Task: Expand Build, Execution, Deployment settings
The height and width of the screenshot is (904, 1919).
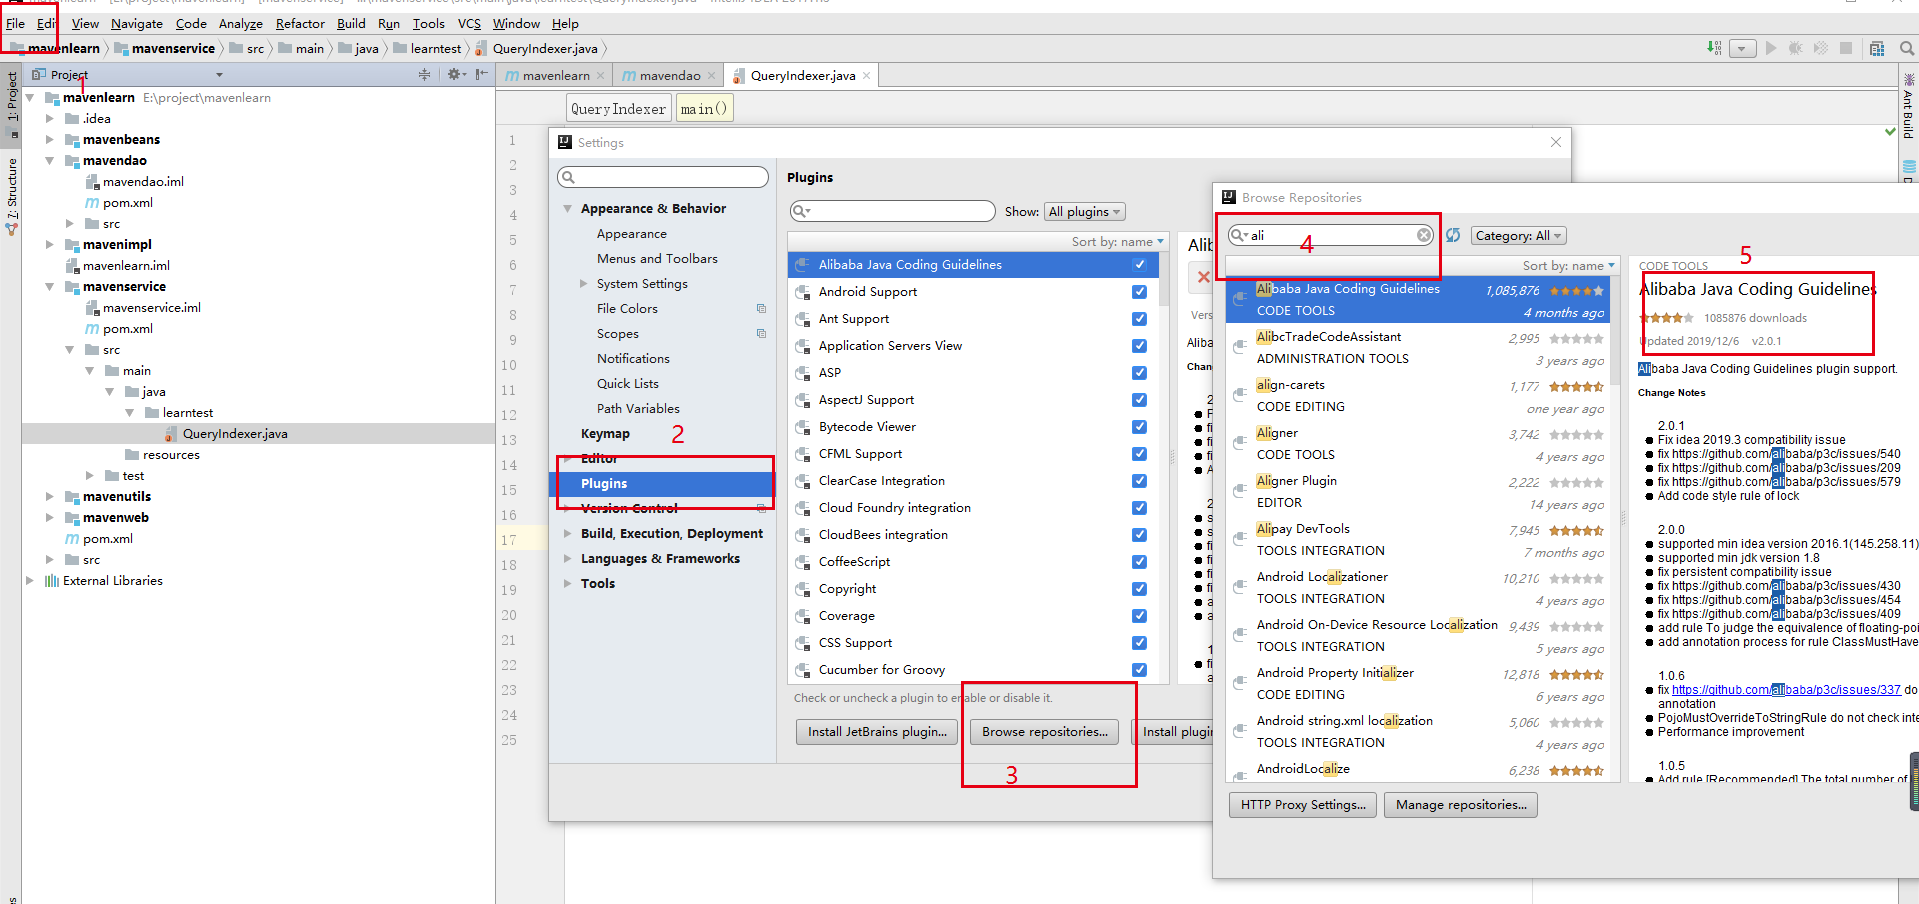Action: (567, 533)
